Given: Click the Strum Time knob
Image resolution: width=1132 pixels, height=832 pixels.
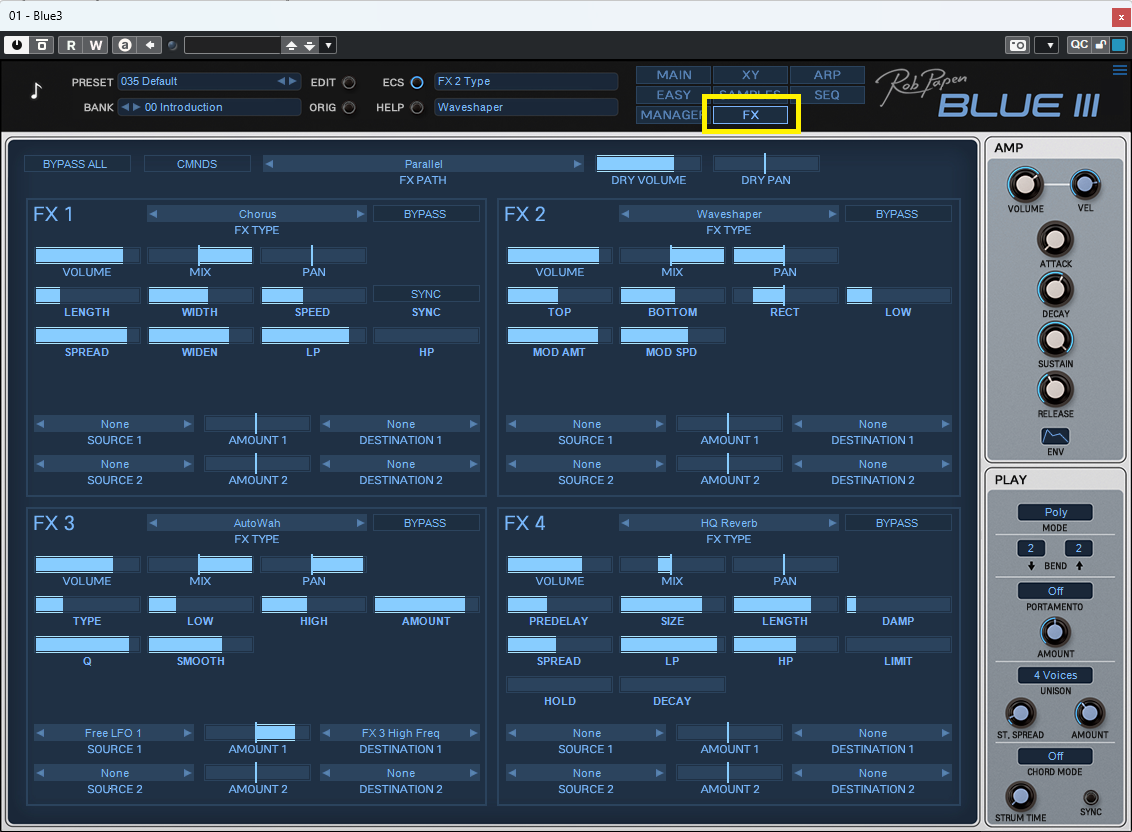Looking at the screenshot, I should [1020, 797].
